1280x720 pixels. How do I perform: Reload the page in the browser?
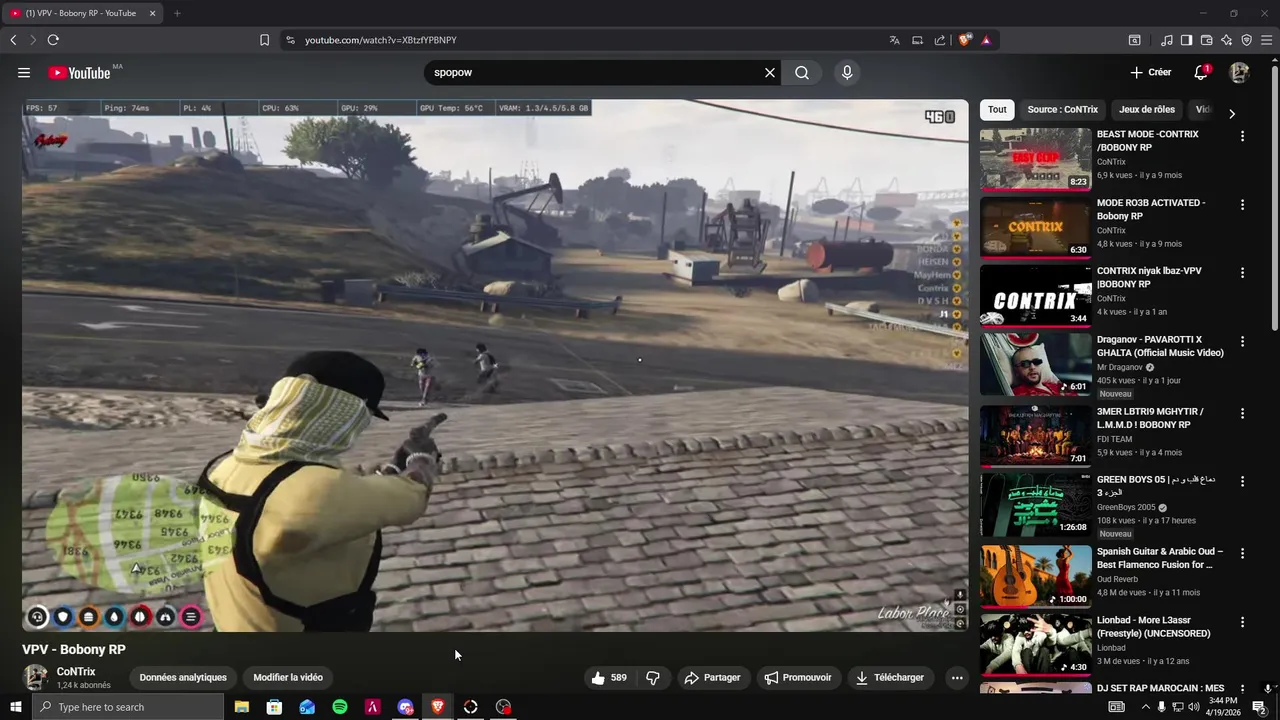[53, 40]
